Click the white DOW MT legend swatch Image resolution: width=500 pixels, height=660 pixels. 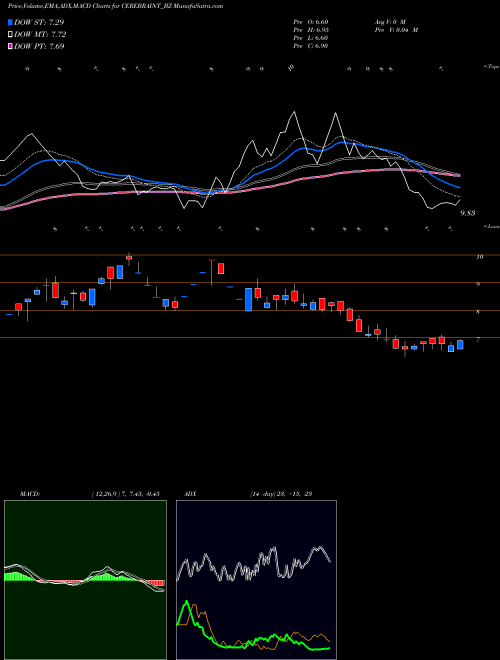pos(10,35)
